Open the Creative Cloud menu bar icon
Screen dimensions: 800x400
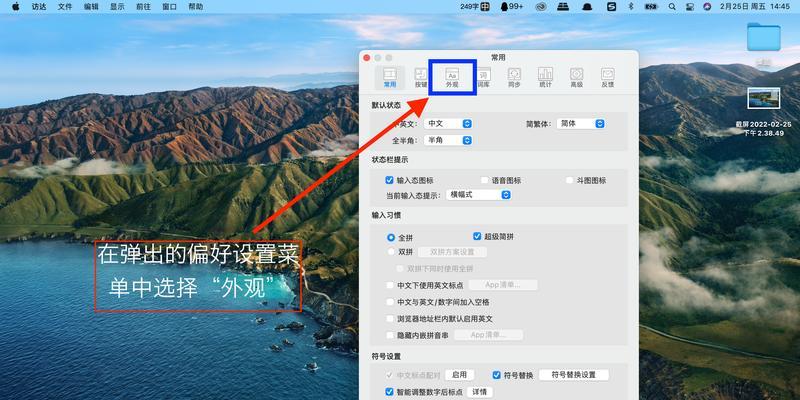[x=541, y=7]
